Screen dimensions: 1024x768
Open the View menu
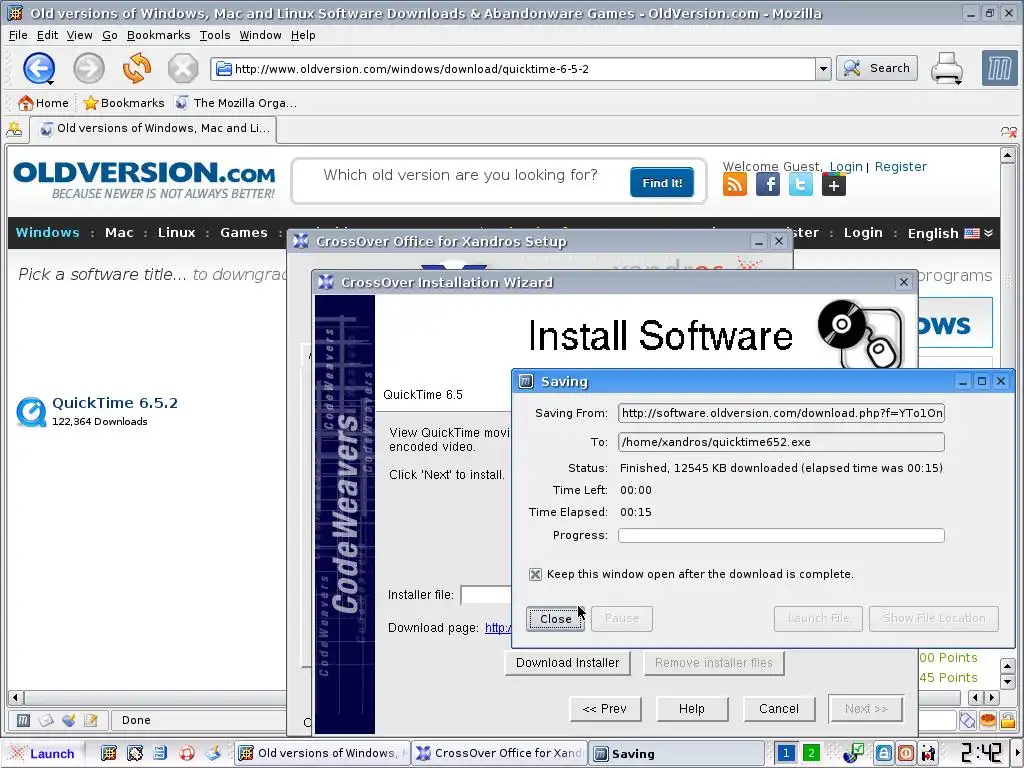pyautogui.click(x=80, y=35)
